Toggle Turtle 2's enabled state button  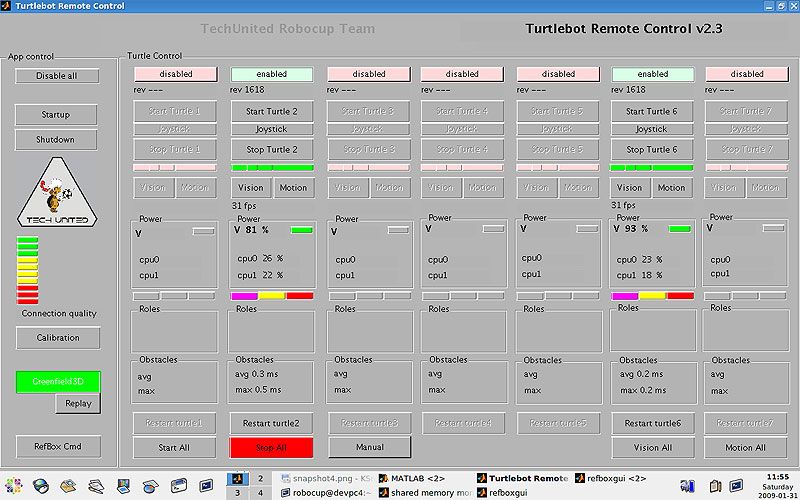[271, 74]
